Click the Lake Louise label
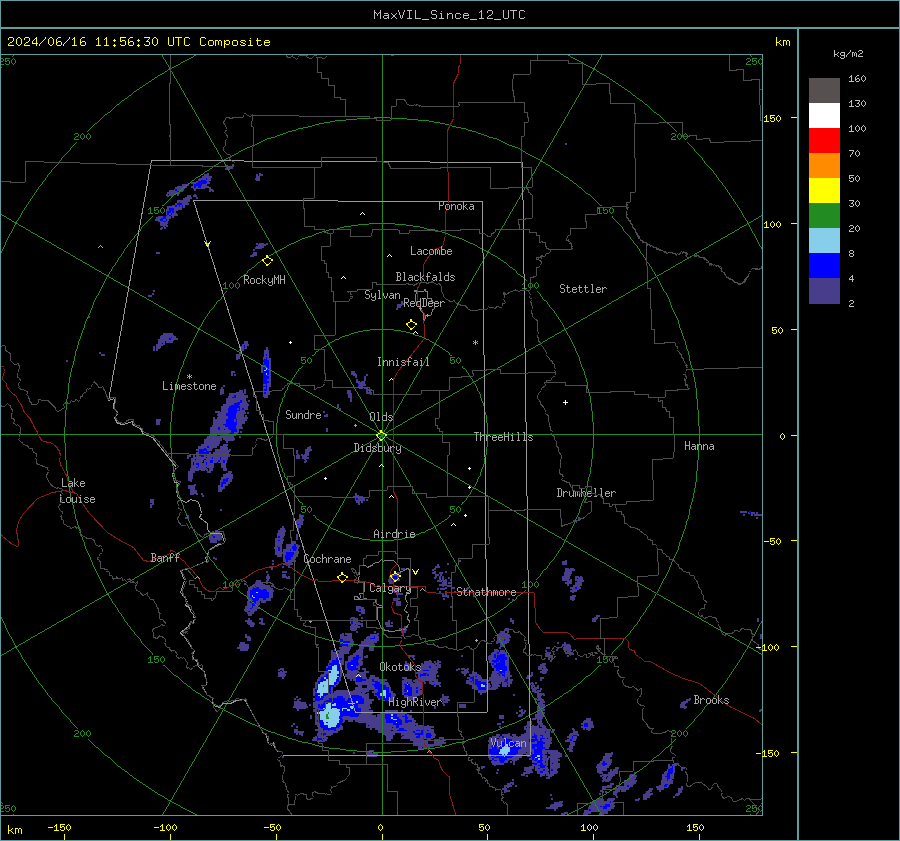 point(77,491)
